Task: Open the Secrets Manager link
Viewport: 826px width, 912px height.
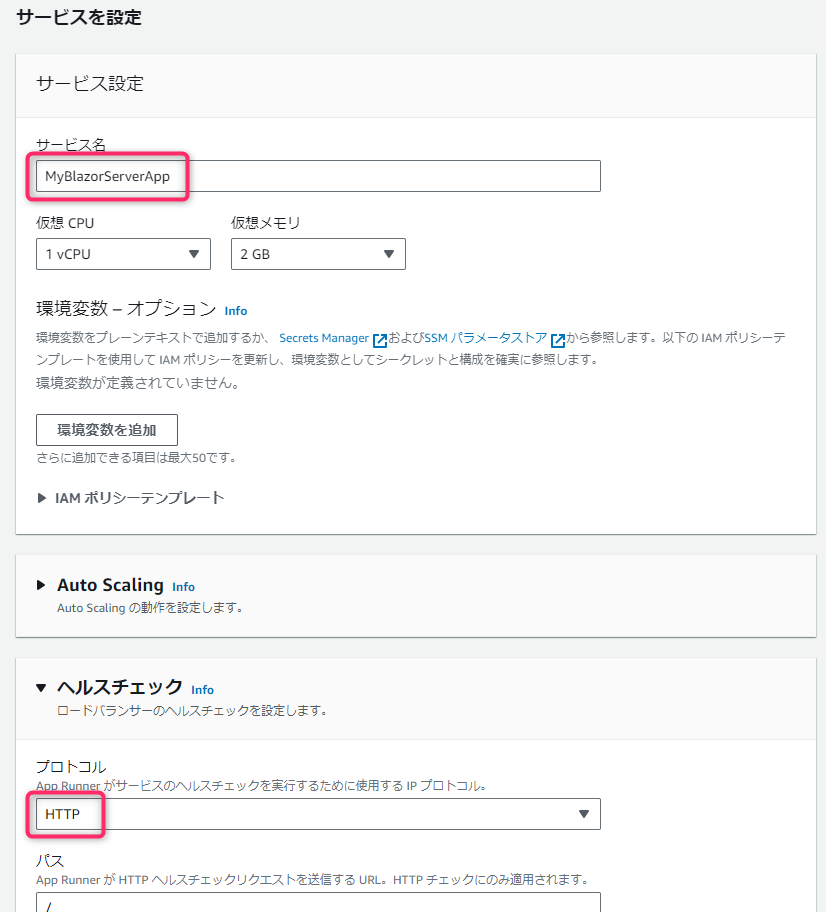Action: click(x=324, y=338)
